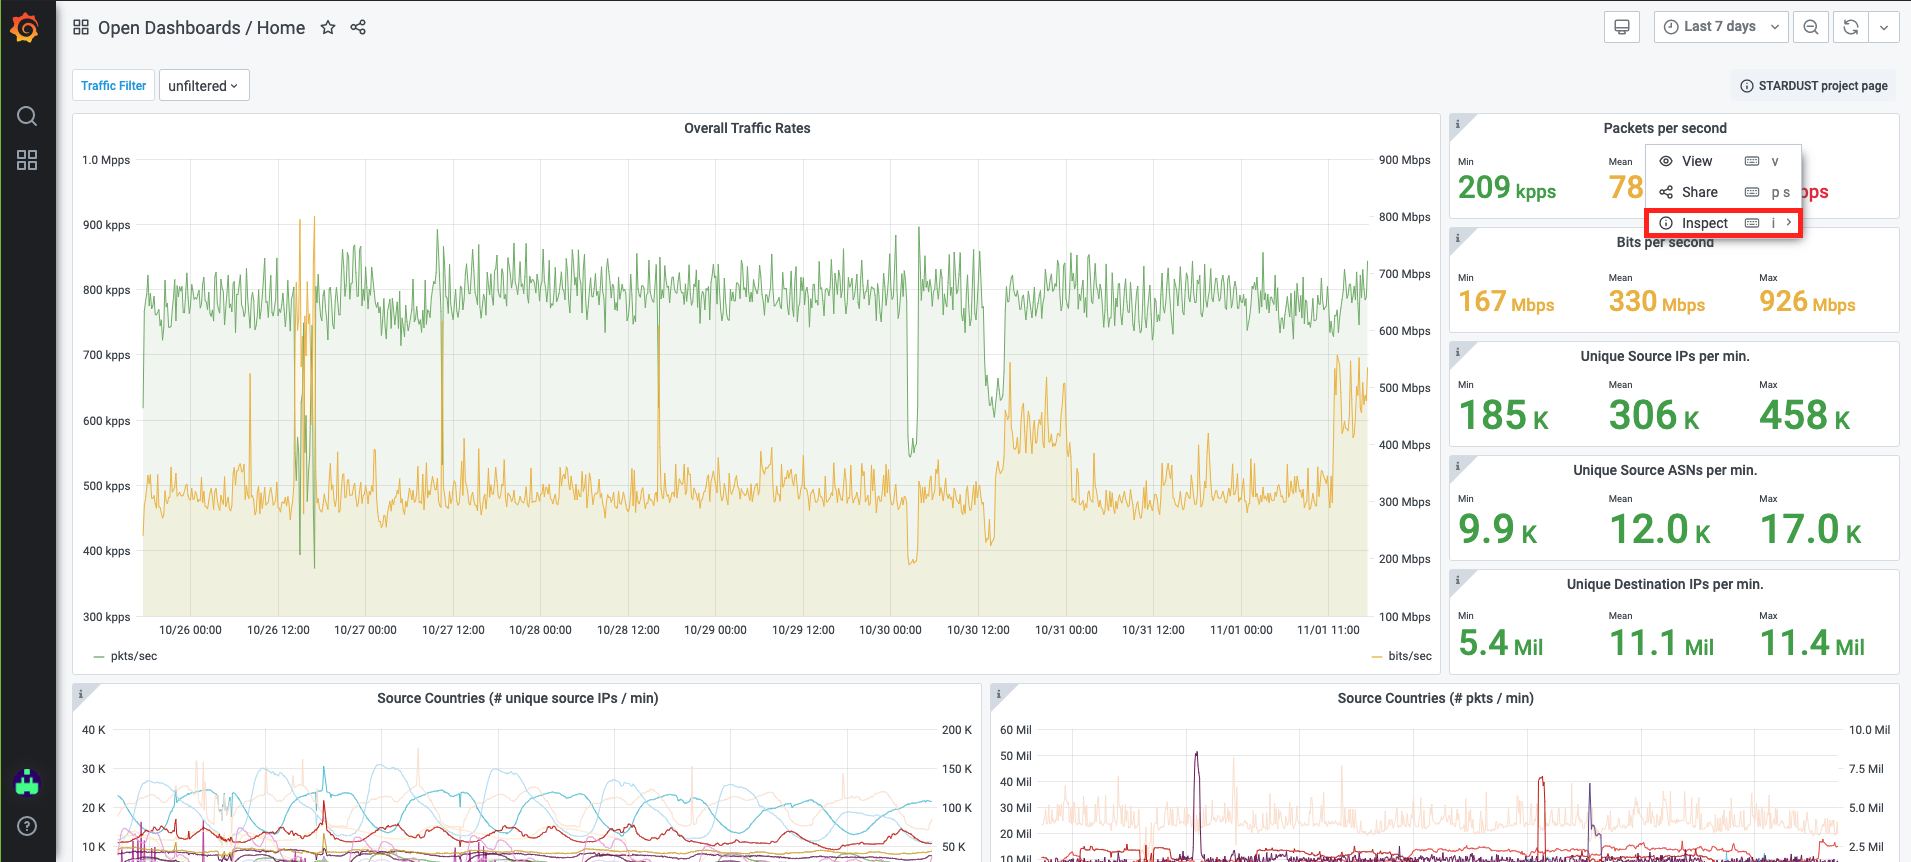Click the 17.0 K max ASNs value
1911x862 pixels.
[x=1811, y=529]
